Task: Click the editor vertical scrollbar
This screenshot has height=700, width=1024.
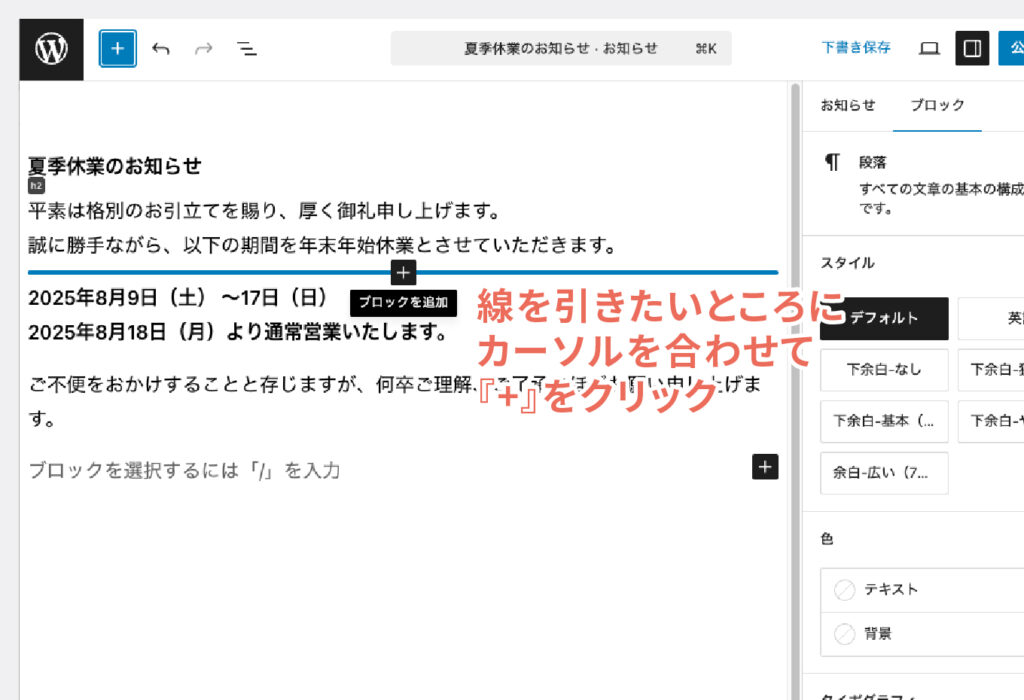Action: (795, 390)
